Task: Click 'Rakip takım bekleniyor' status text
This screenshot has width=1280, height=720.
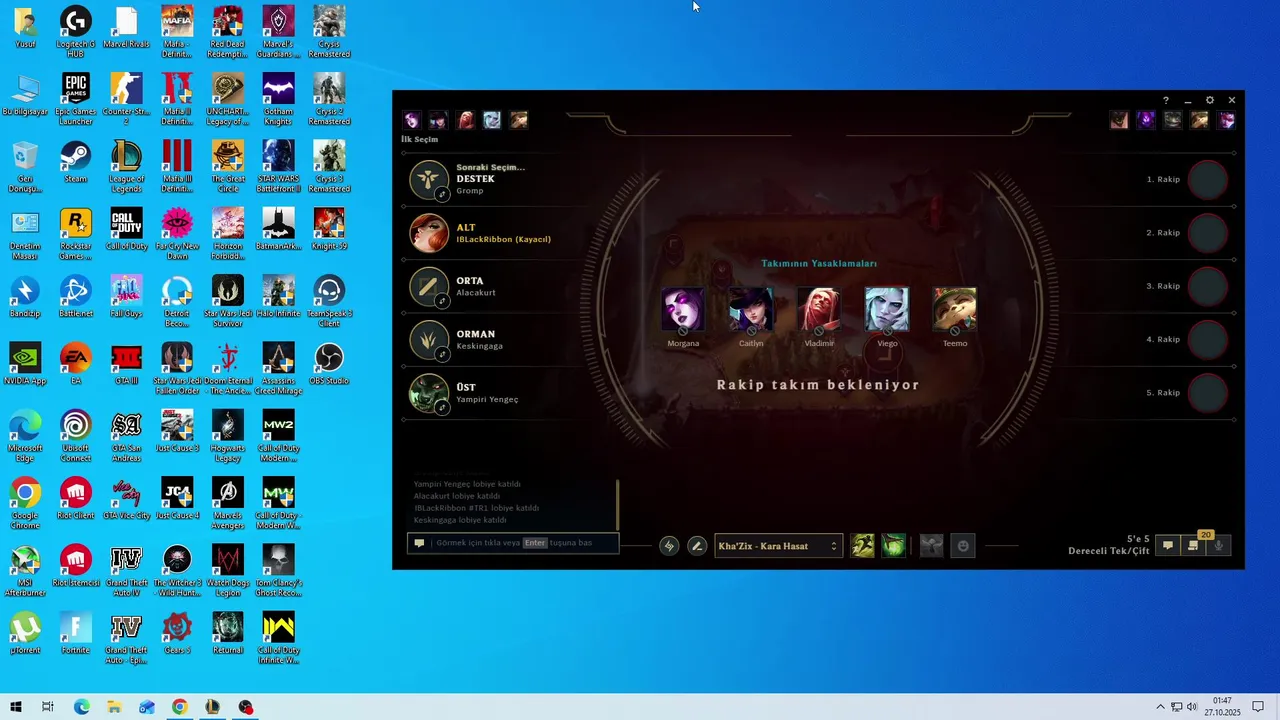Action: point(818,385)
